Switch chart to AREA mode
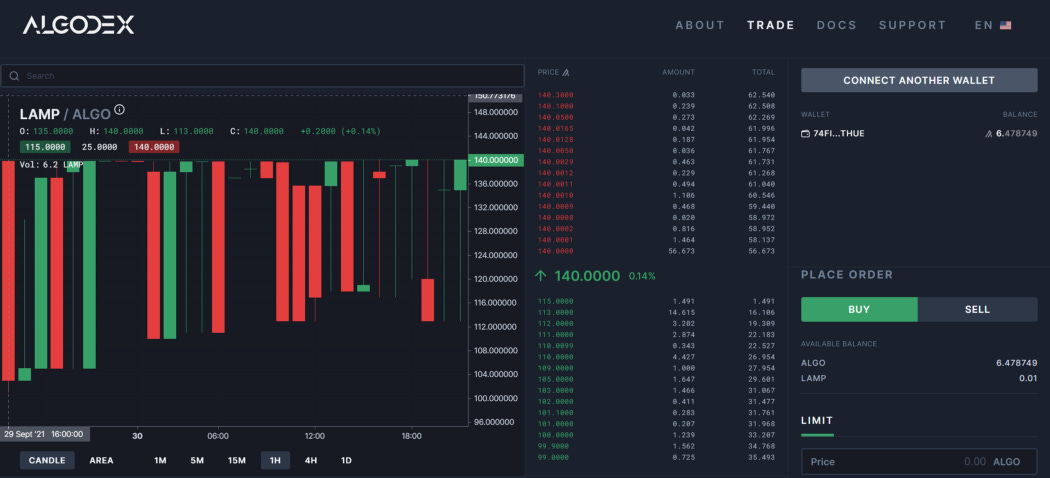Image resolution: width=1050 pixels, height=478 pixels. pyautogui.click(x=101, y=461)
